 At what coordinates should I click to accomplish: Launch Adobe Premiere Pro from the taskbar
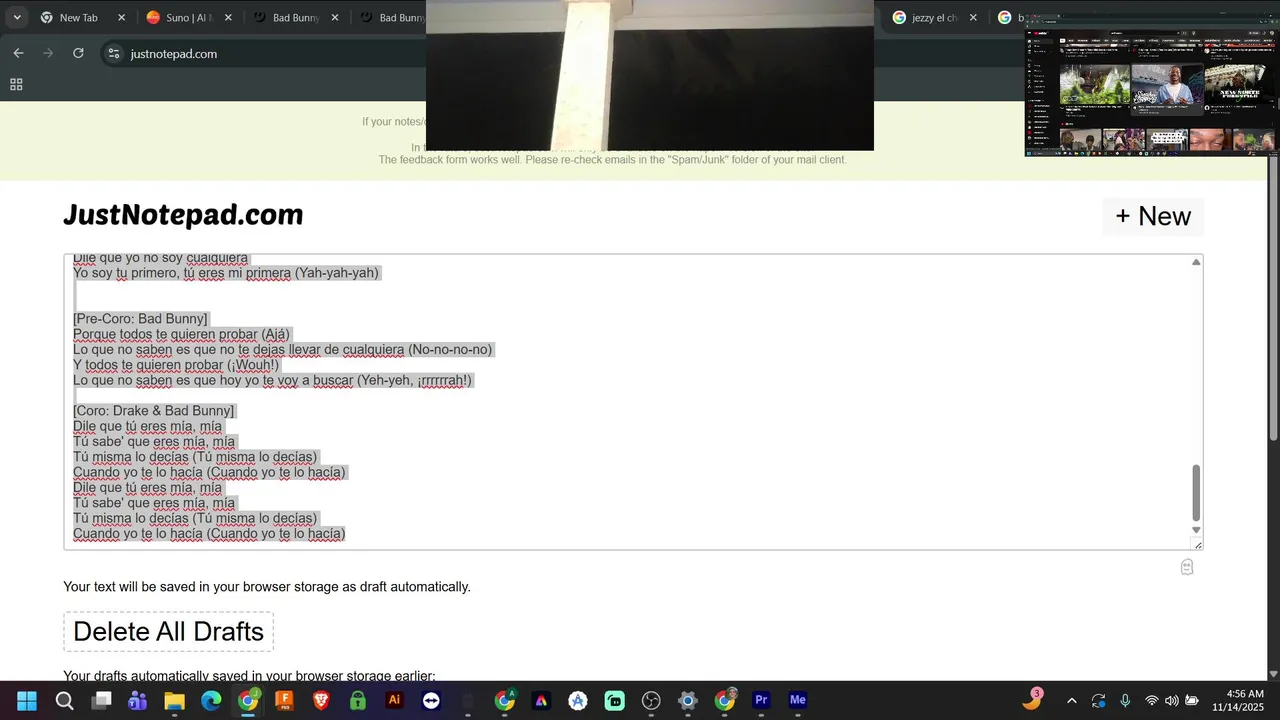(x=761, y=700)
